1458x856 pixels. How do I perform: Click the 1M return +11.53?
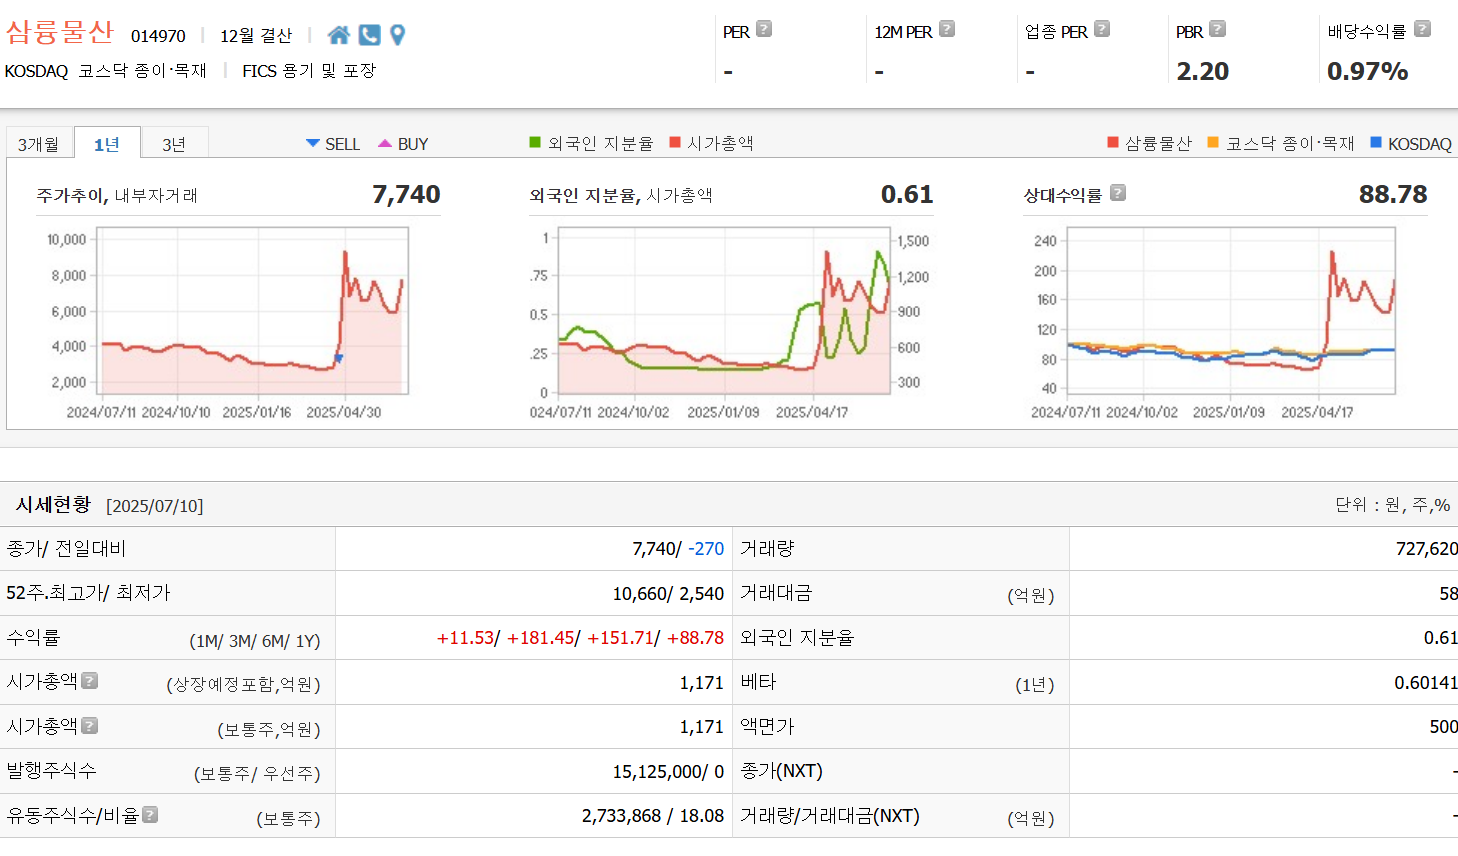pos(465,638)
